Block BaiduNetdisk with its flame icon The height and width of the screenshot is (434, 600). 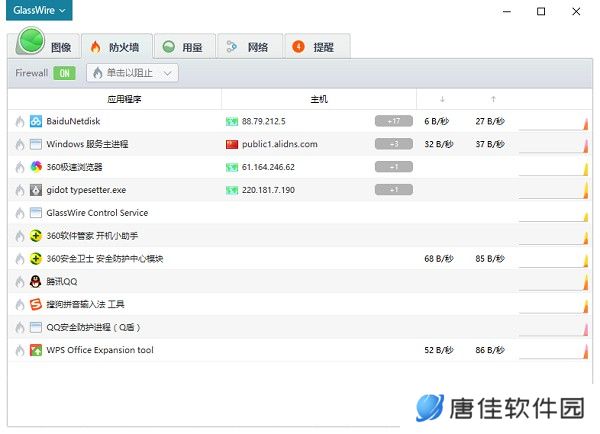click(x=20, y=121)
